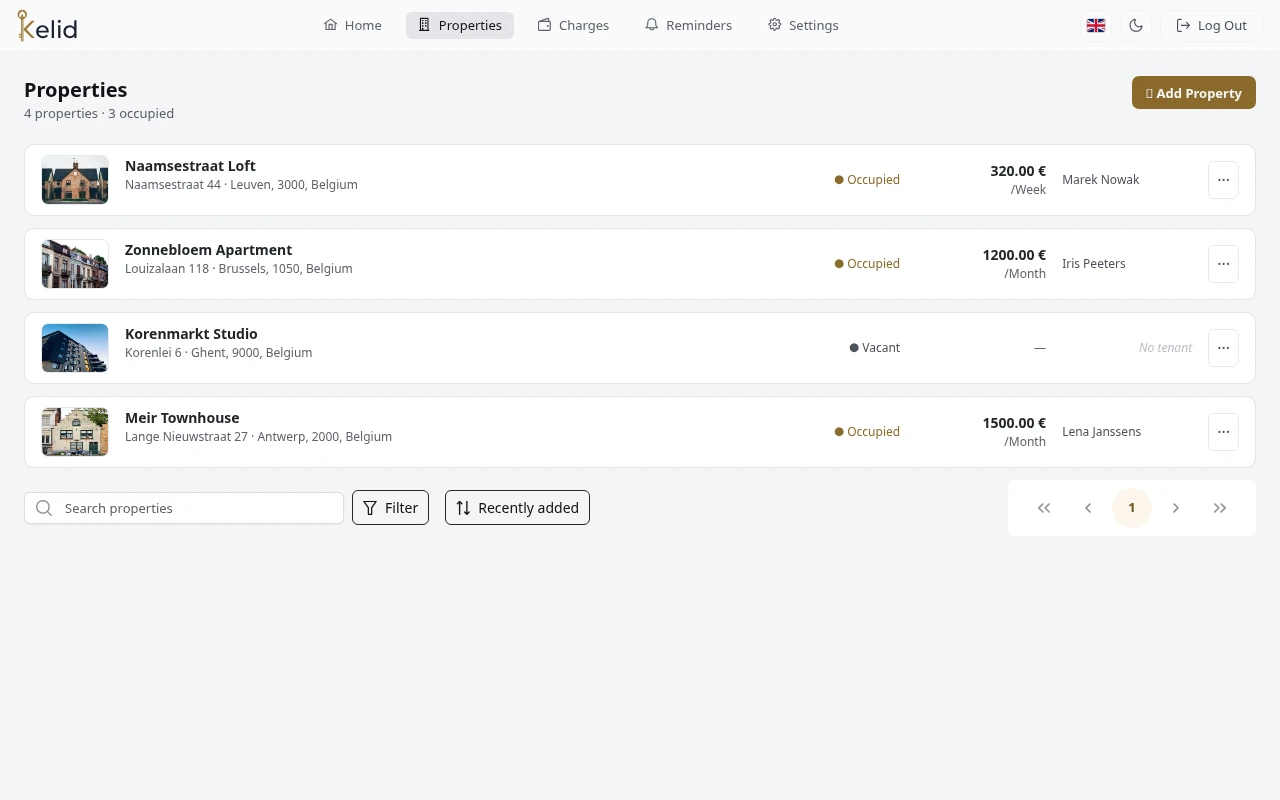This screenshot has height=800, width=1280.
Task: Open the Meir Townhouse thumbnail
Action: click(x=75, y=432)
